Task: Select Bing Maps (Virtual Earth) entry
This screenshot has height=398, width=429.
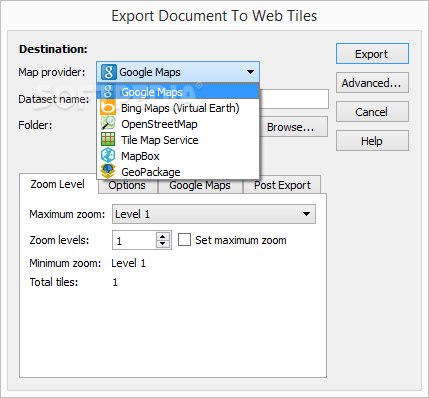Action: 178,108
